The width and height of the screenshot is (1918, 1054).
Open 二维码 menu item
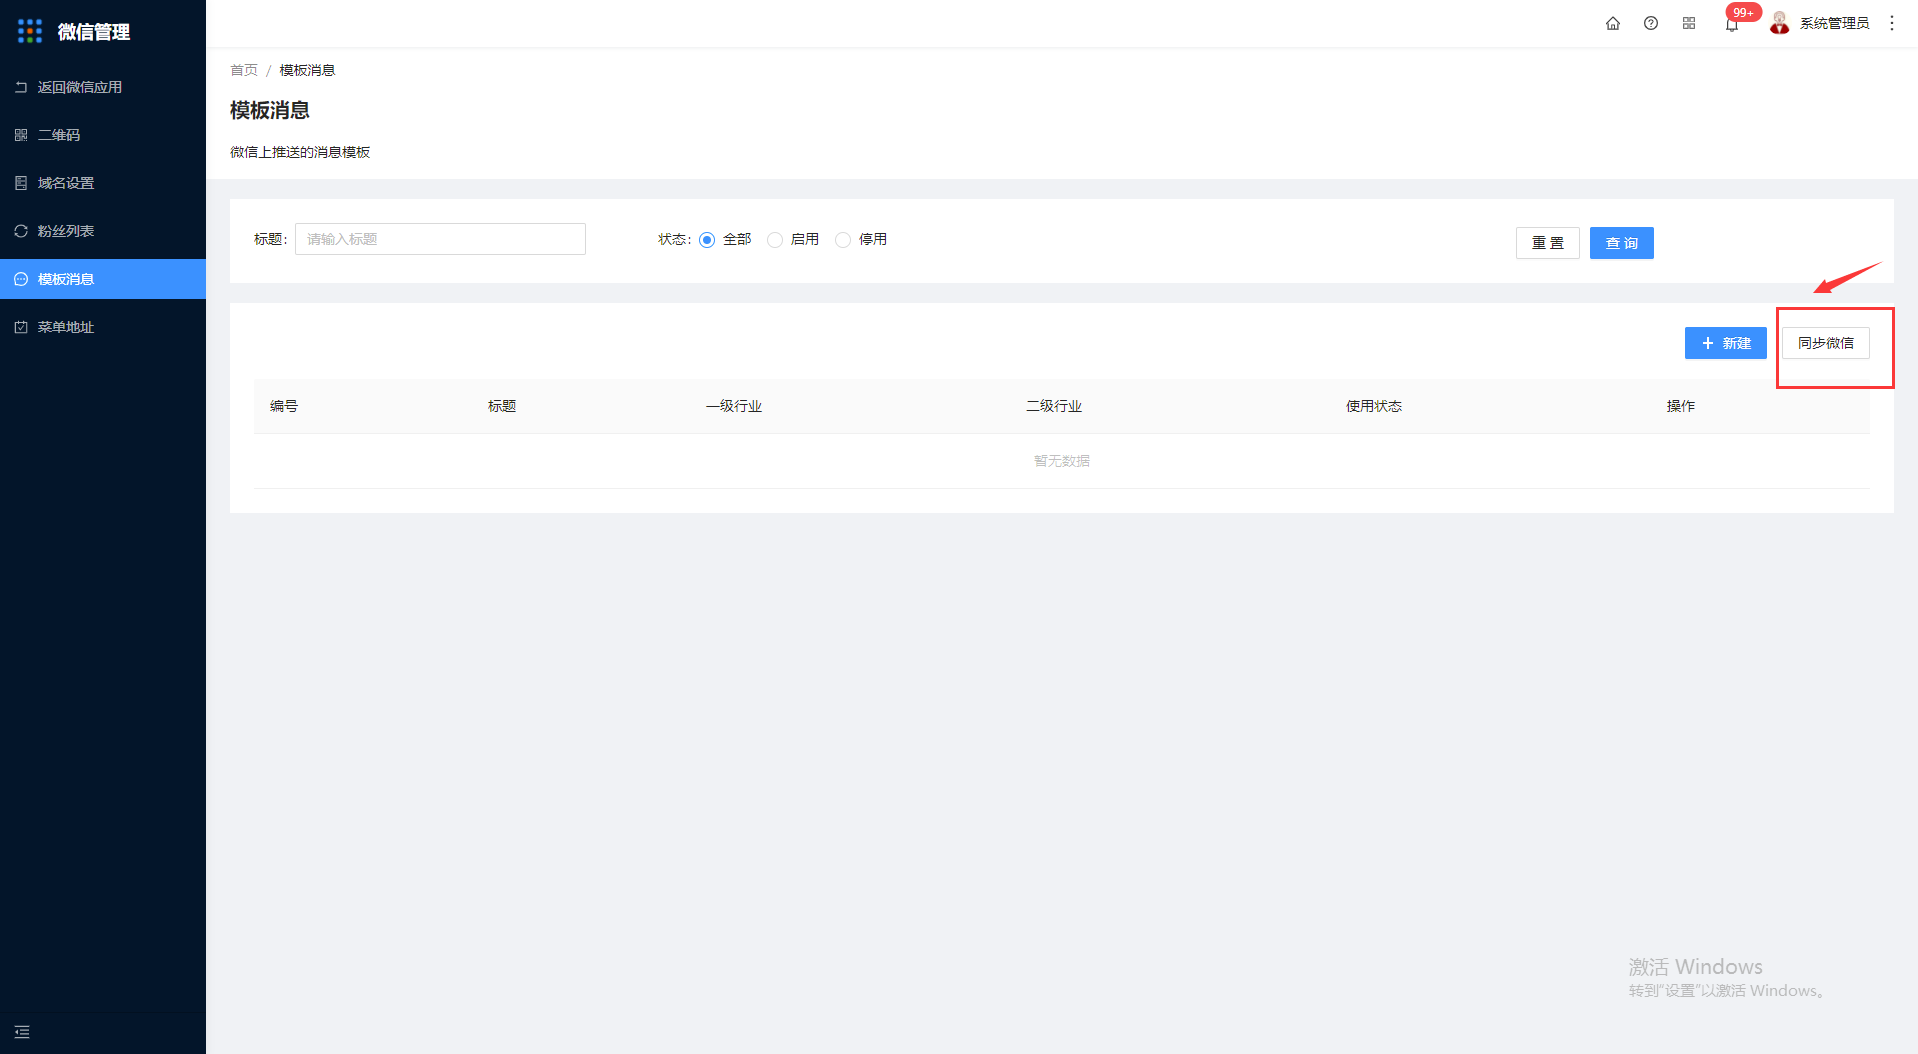point(103,135)
